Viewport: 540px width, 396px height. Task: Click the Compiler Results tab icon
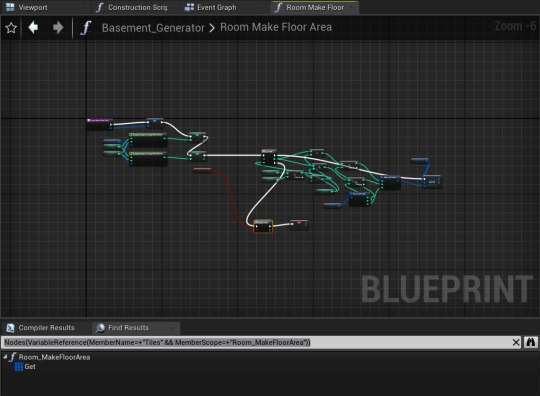point(10,328)
